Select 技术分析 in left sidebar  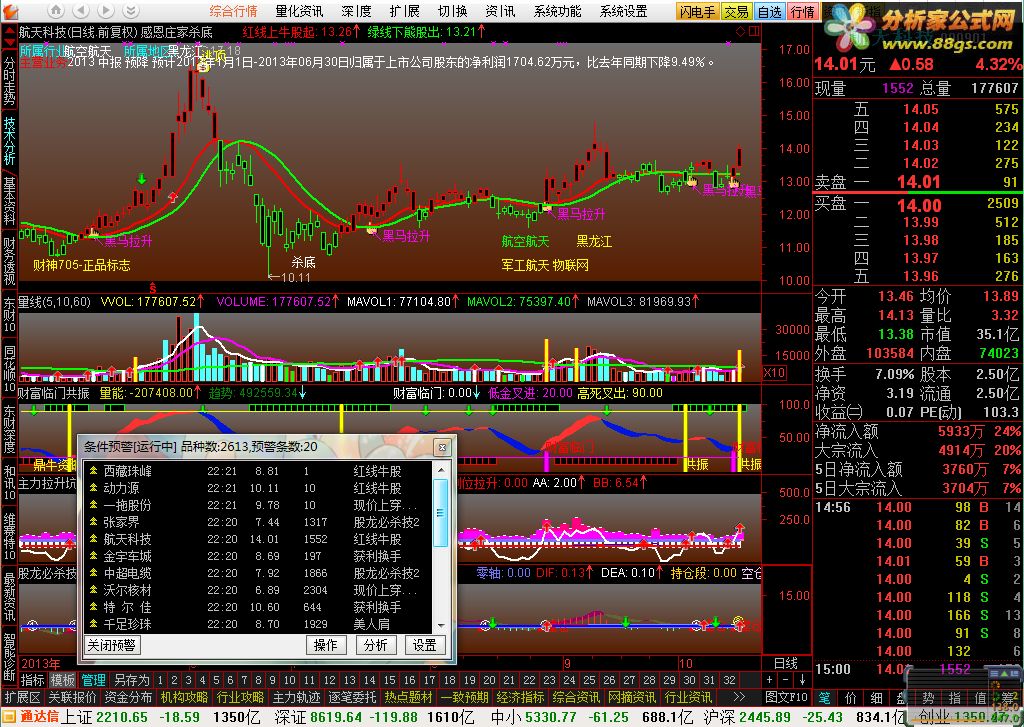(x=9, y=140)
